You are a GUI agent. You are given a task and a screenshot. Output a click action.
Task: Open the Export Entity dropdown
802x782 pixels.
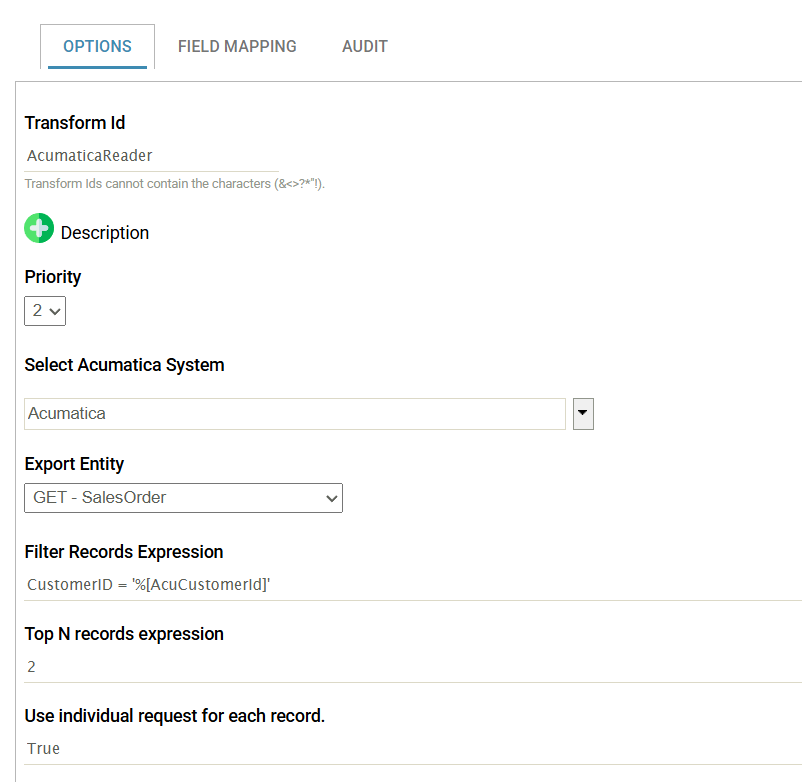point(183,498)
